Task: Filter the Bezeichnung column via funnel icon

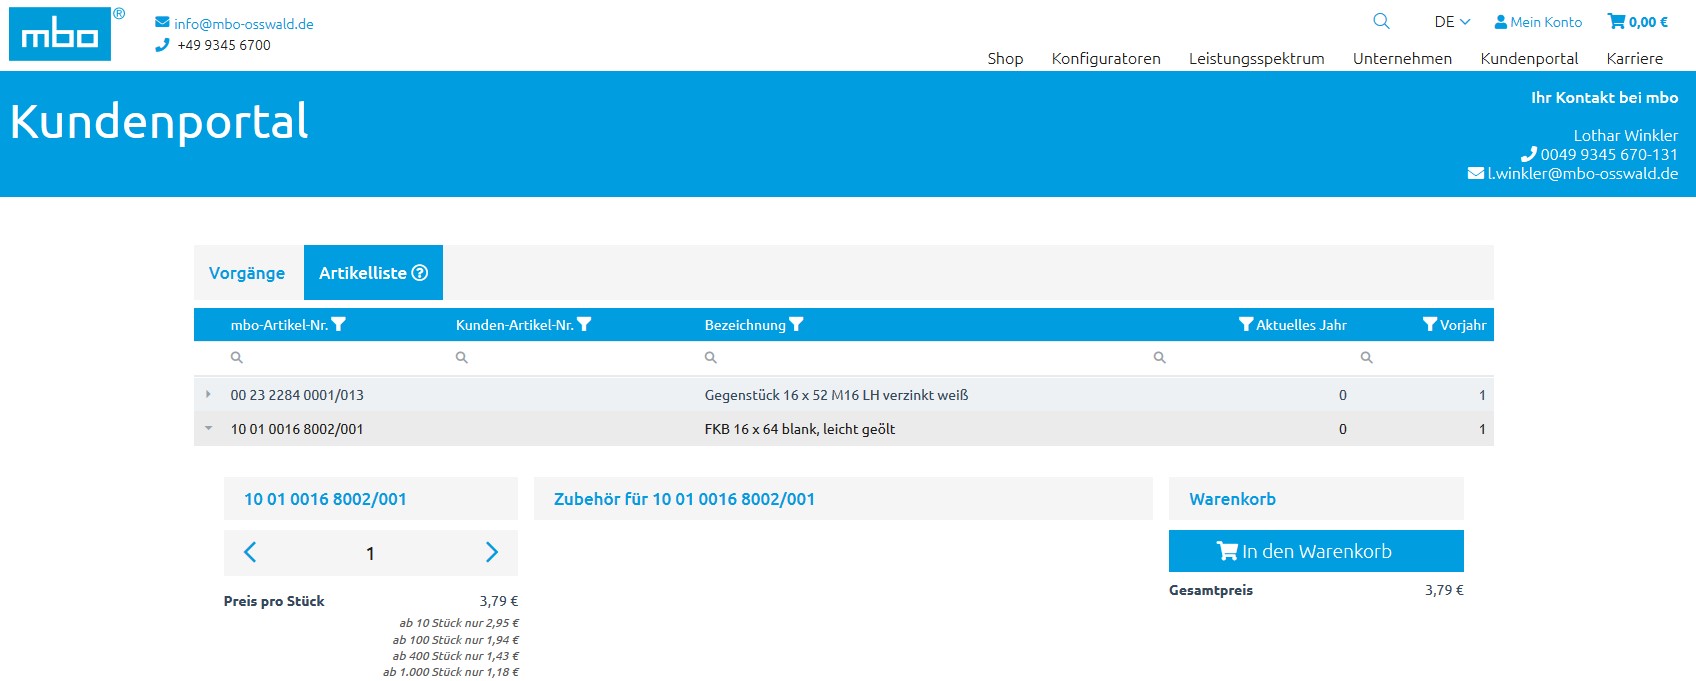Action: (797, 324)
